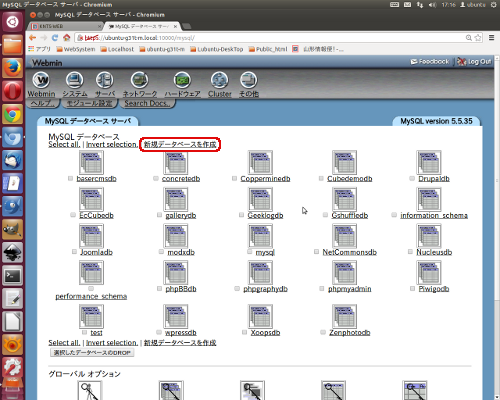This screenshot has height=400, width=500.
Task: Tick the Copperminedb checkbox
Action: click(234, 178)
